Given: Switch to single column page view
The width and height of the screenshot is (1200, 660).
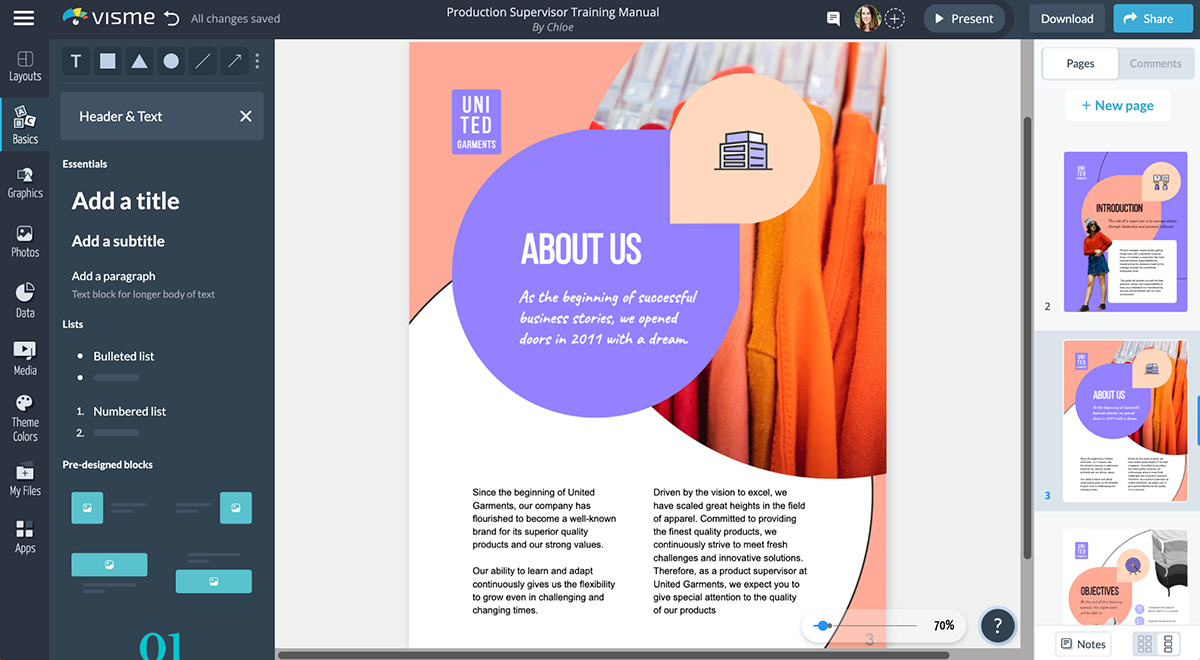Looking at the screenshot, I should coord(1168,644).
